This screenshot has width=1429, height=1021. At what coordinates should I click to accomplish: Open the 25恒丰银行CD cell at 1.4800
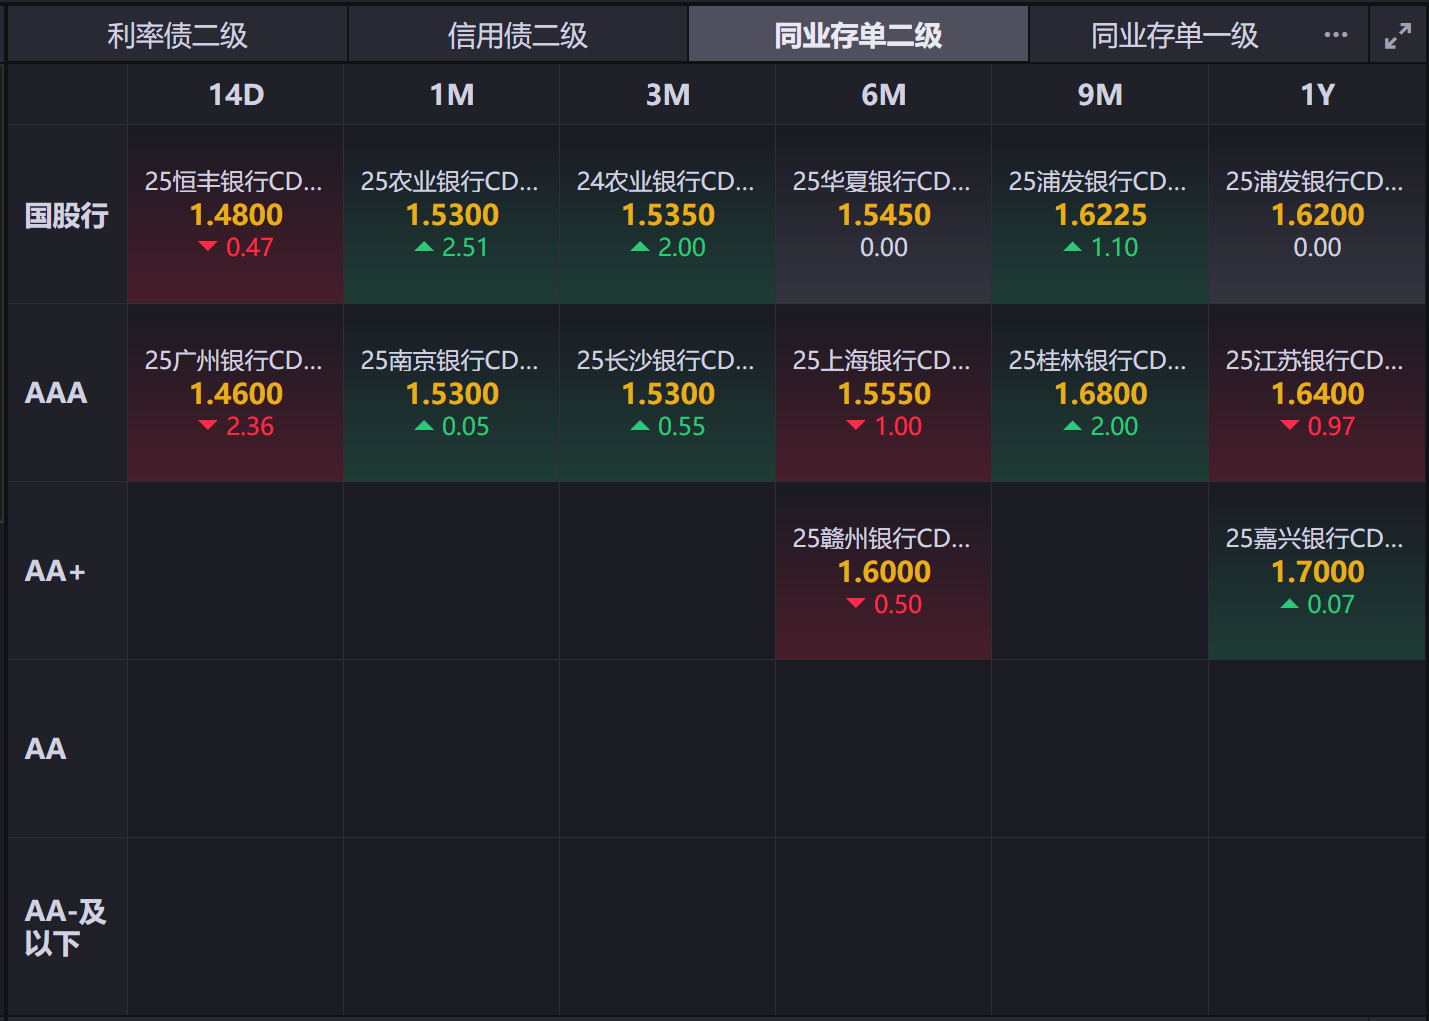tap(236, 214)
